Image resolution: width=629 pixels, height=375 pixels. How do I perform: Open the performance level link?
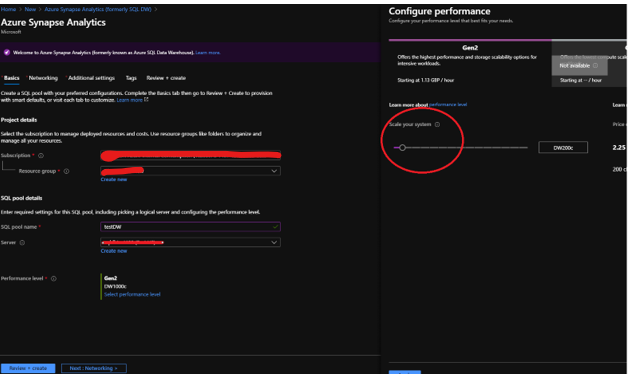(x=448, y=105)
